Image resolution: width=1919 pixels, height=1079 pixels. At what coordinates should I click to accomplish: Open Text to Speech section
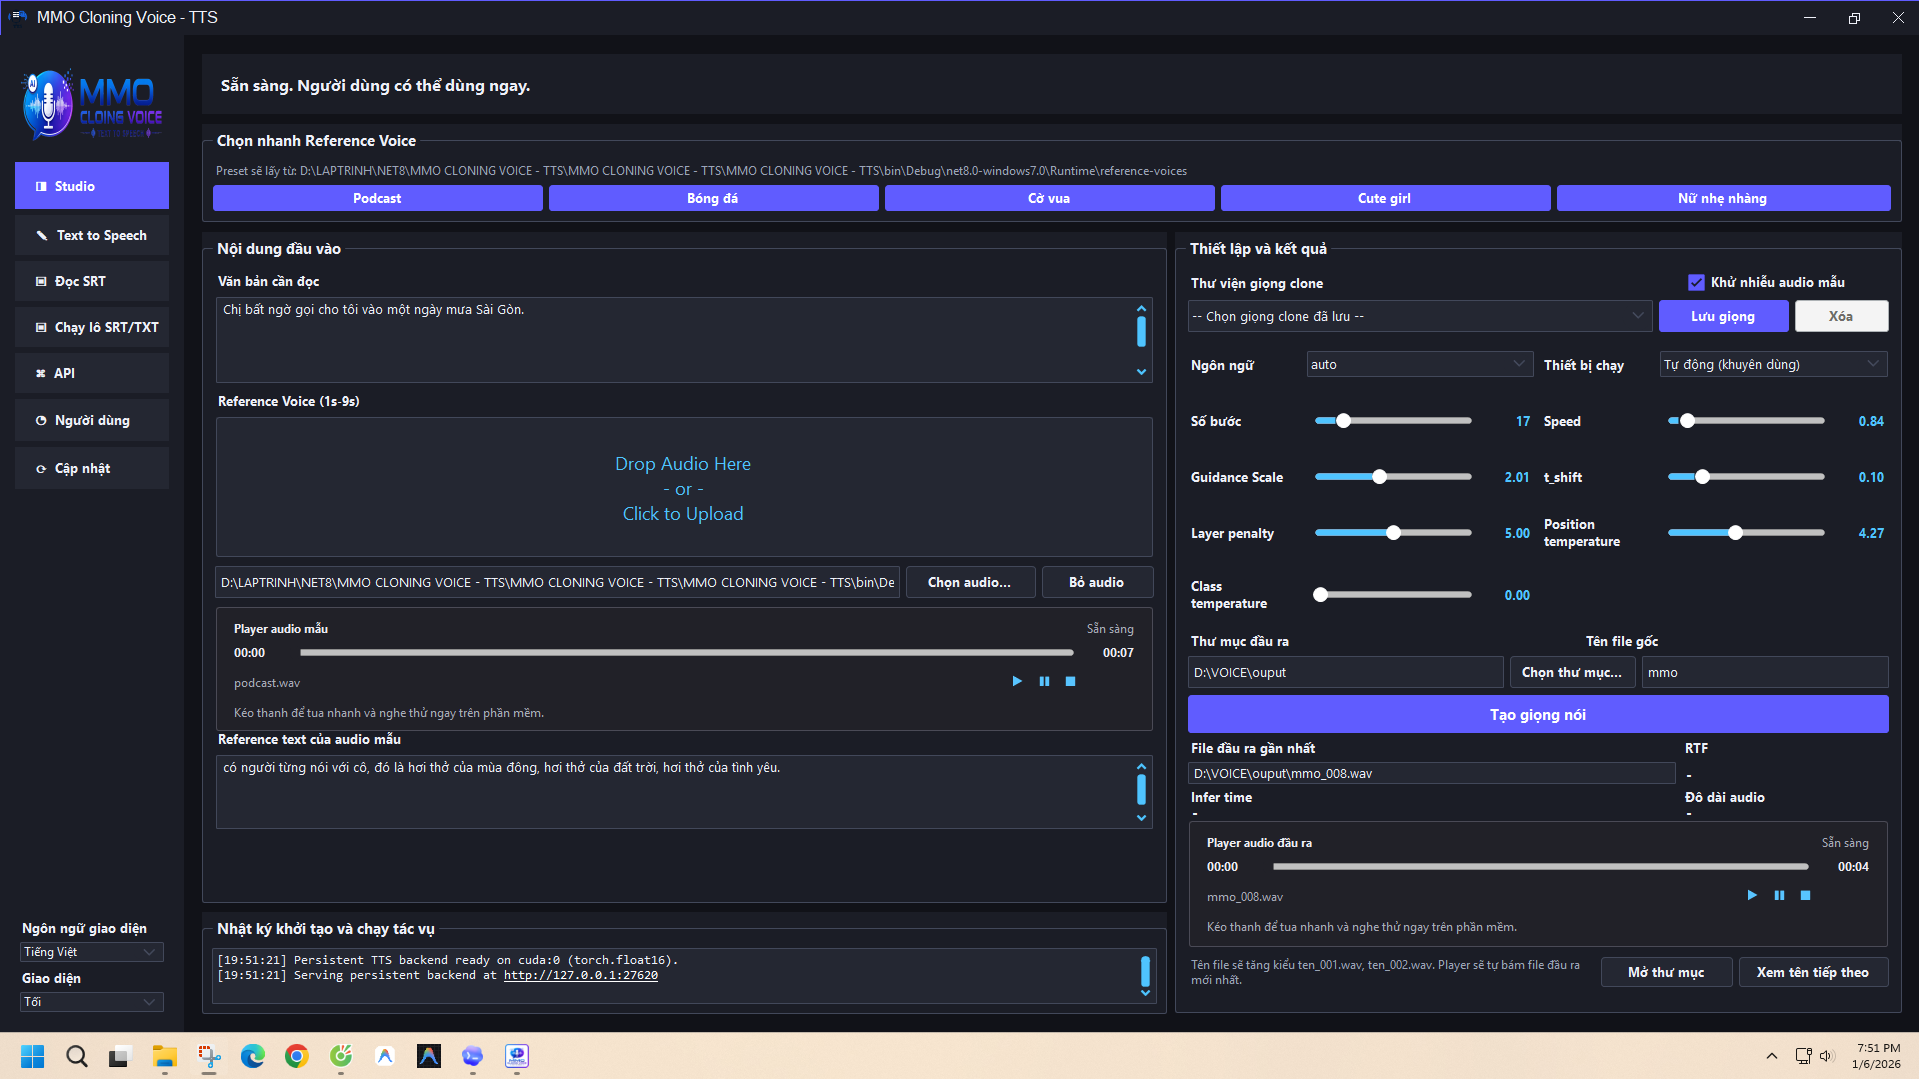point(92,235)
